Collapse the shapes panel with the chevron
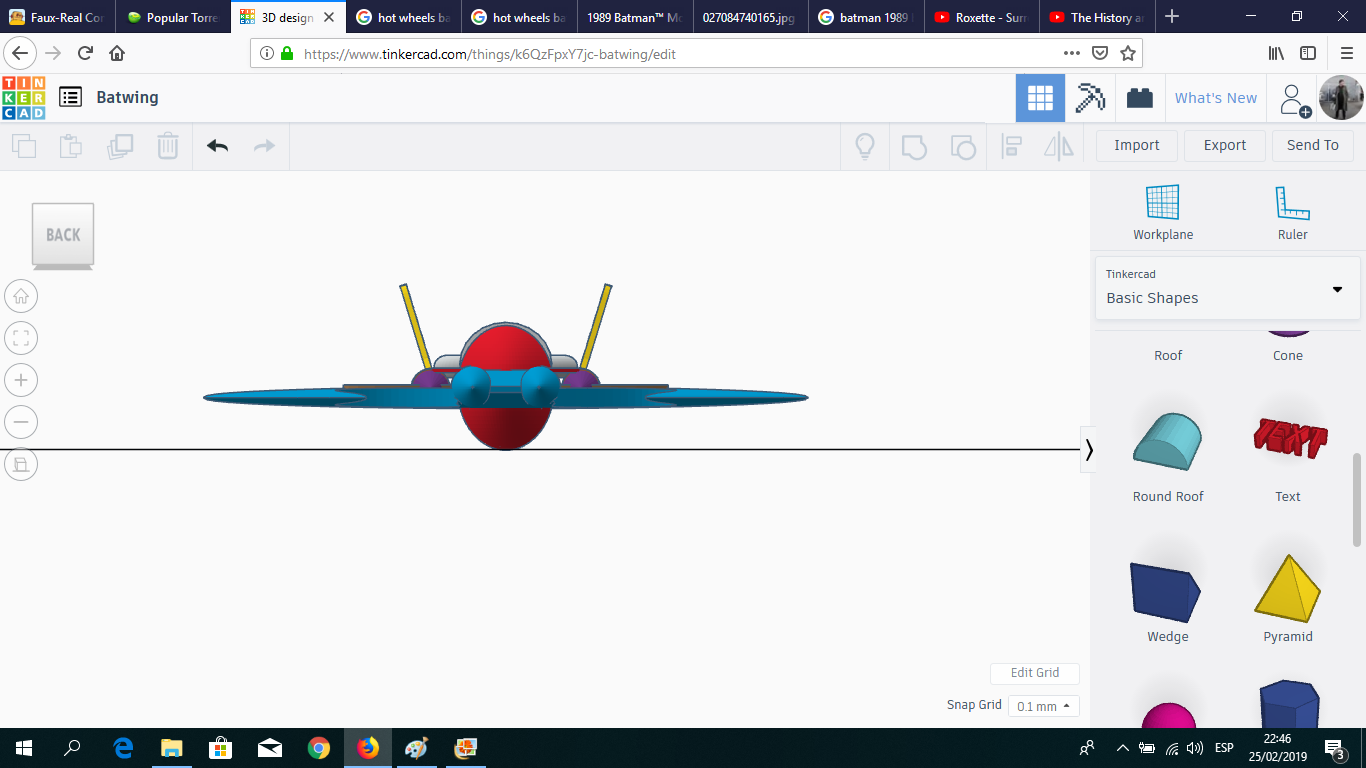 1089,450
